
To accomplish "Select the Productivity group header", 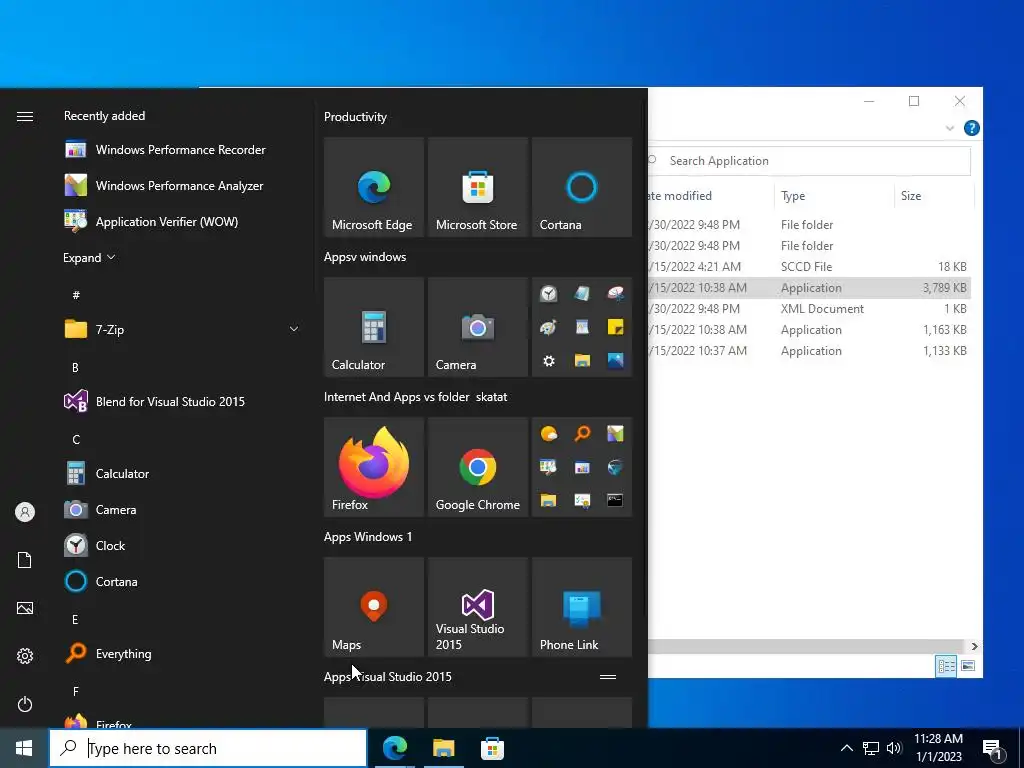I will [x=355, y=117].
